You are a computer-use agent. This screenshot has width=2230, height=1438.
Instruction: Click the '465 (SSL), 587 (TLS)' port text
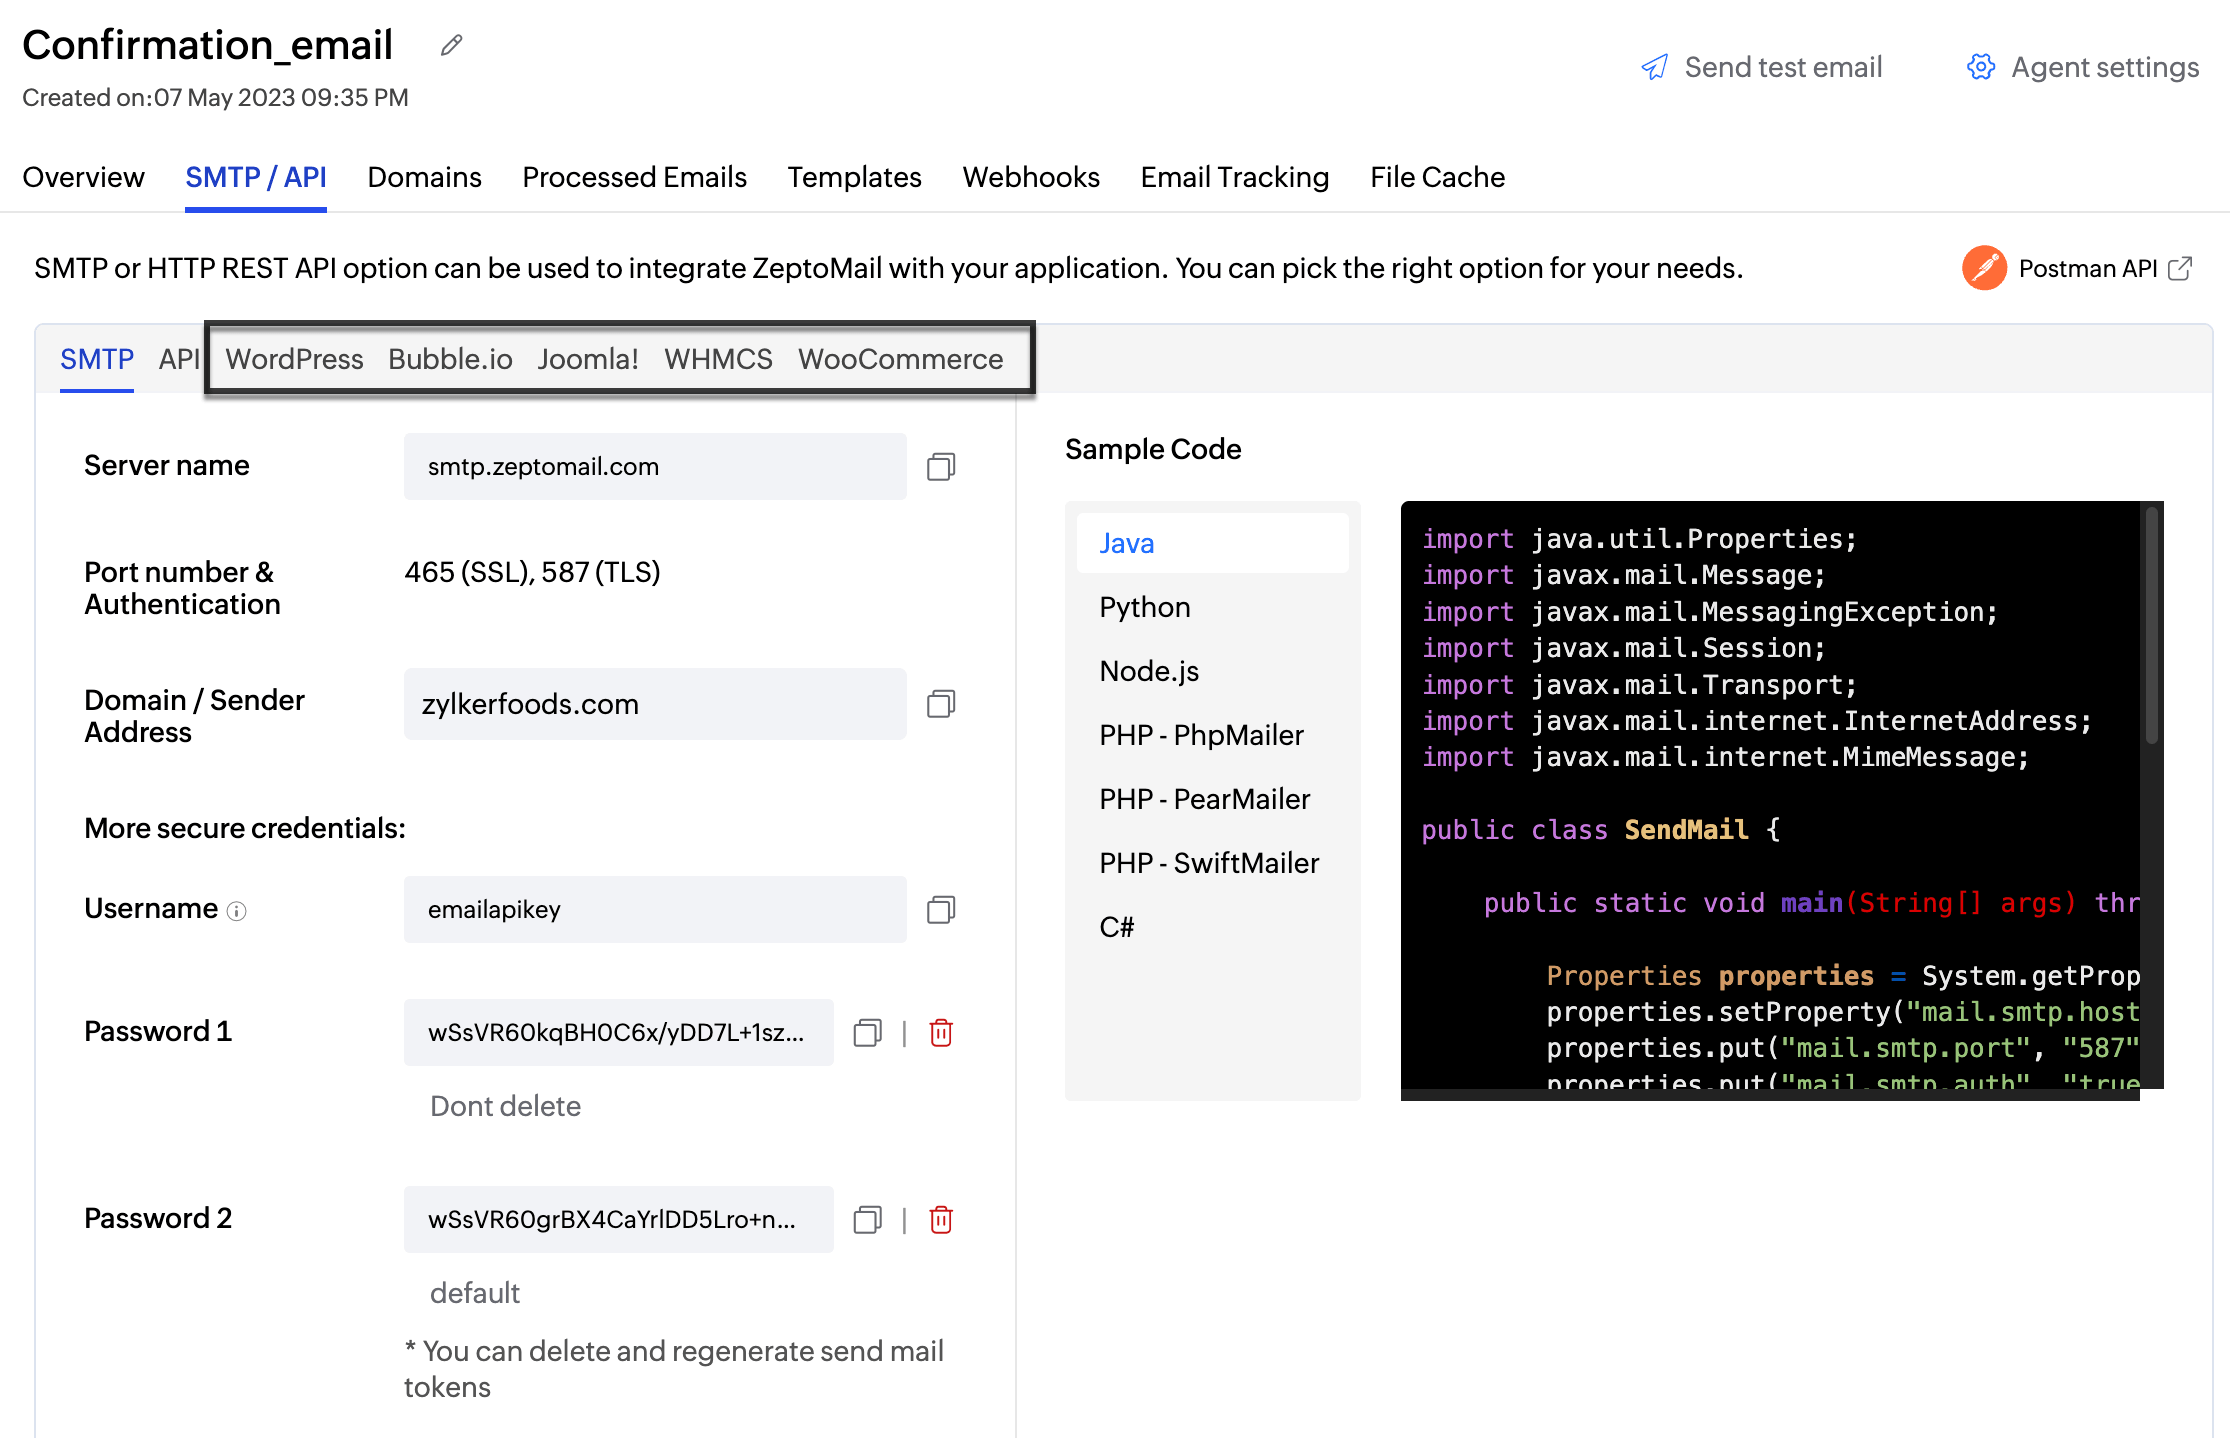tap(533, 572)
